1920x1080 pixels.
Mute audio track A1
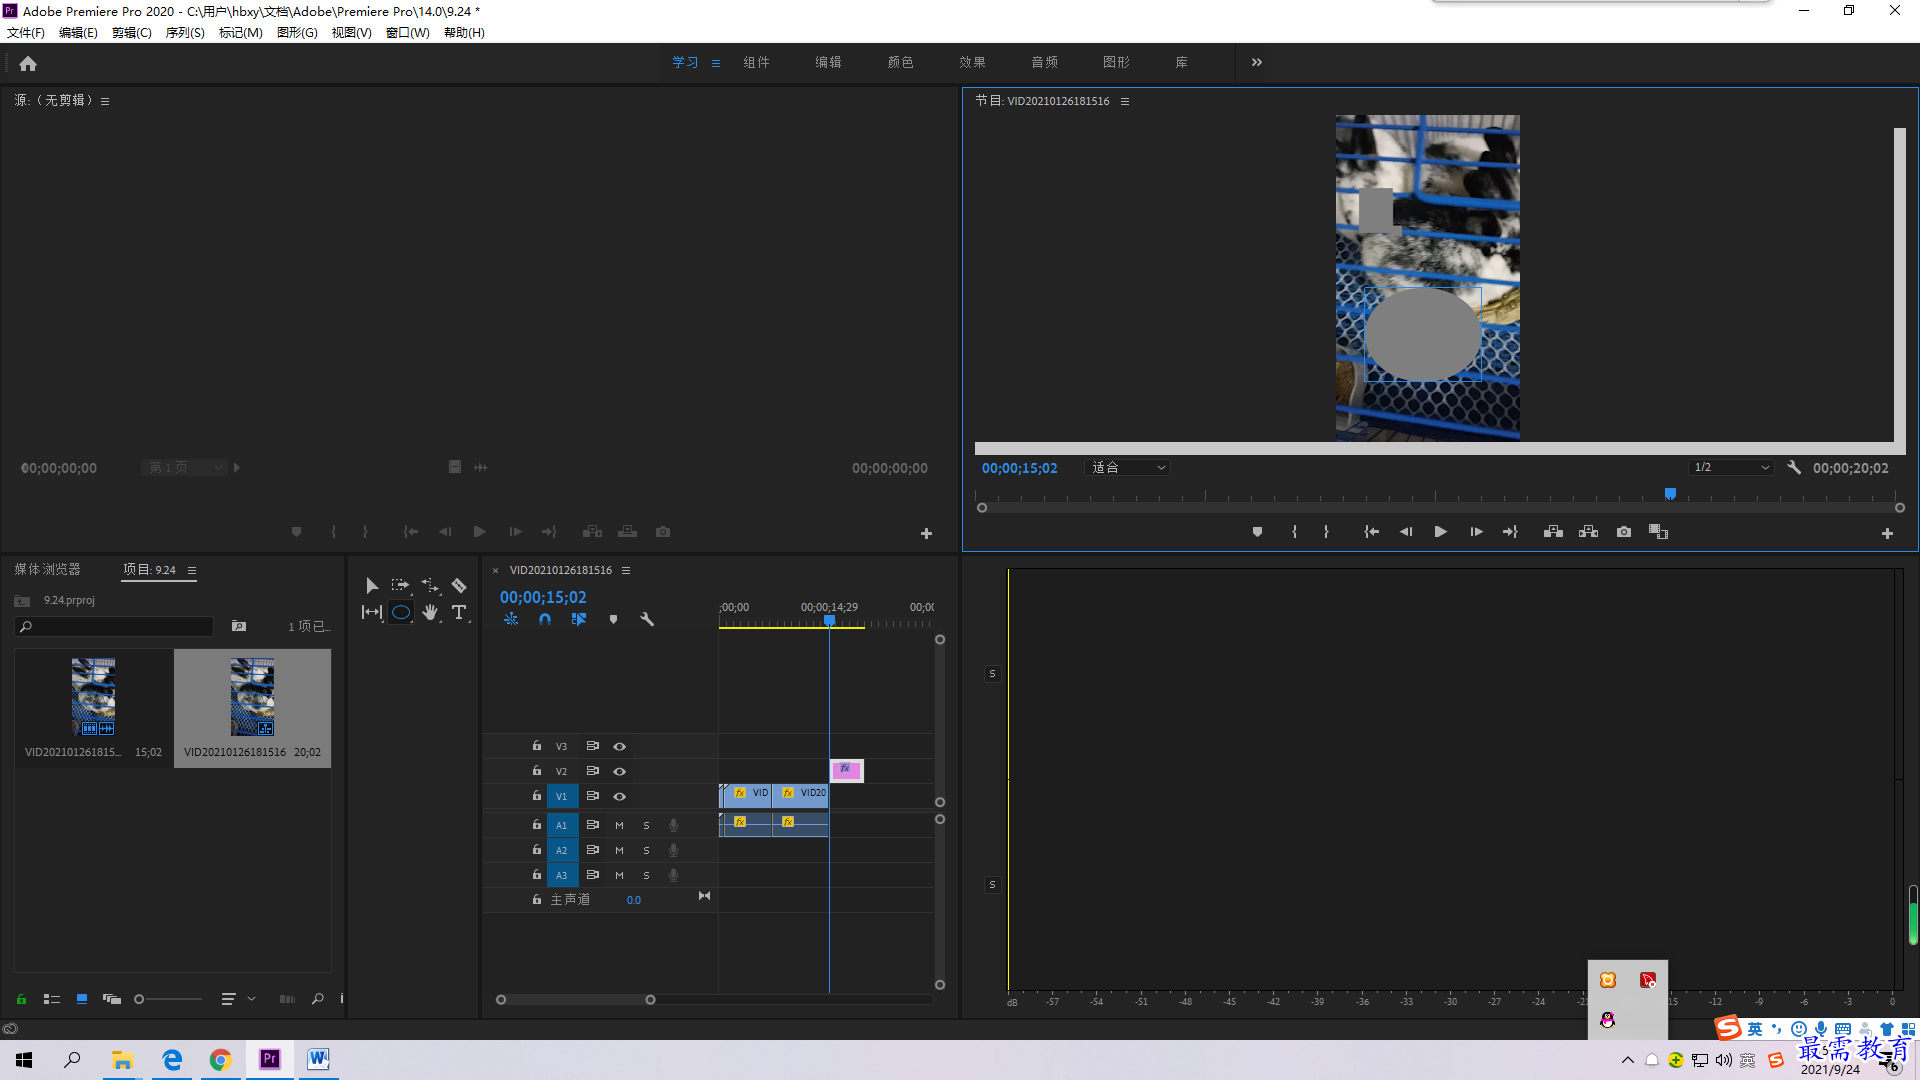619,826
